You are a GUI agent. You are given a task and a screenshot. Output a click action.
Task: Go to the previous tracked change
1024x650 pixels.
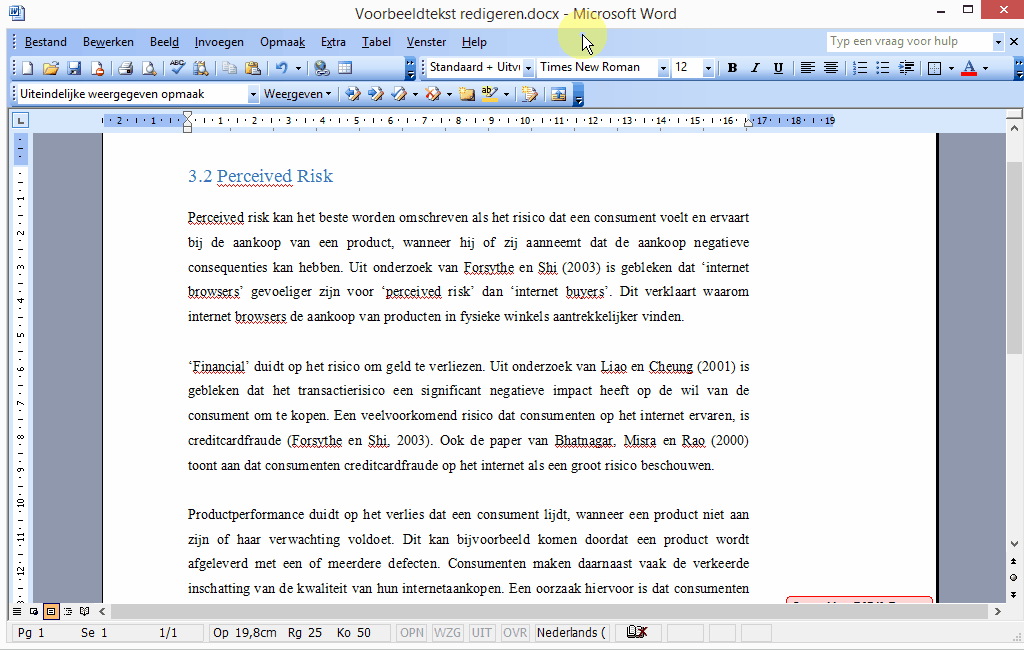click(x=353, y=95)
